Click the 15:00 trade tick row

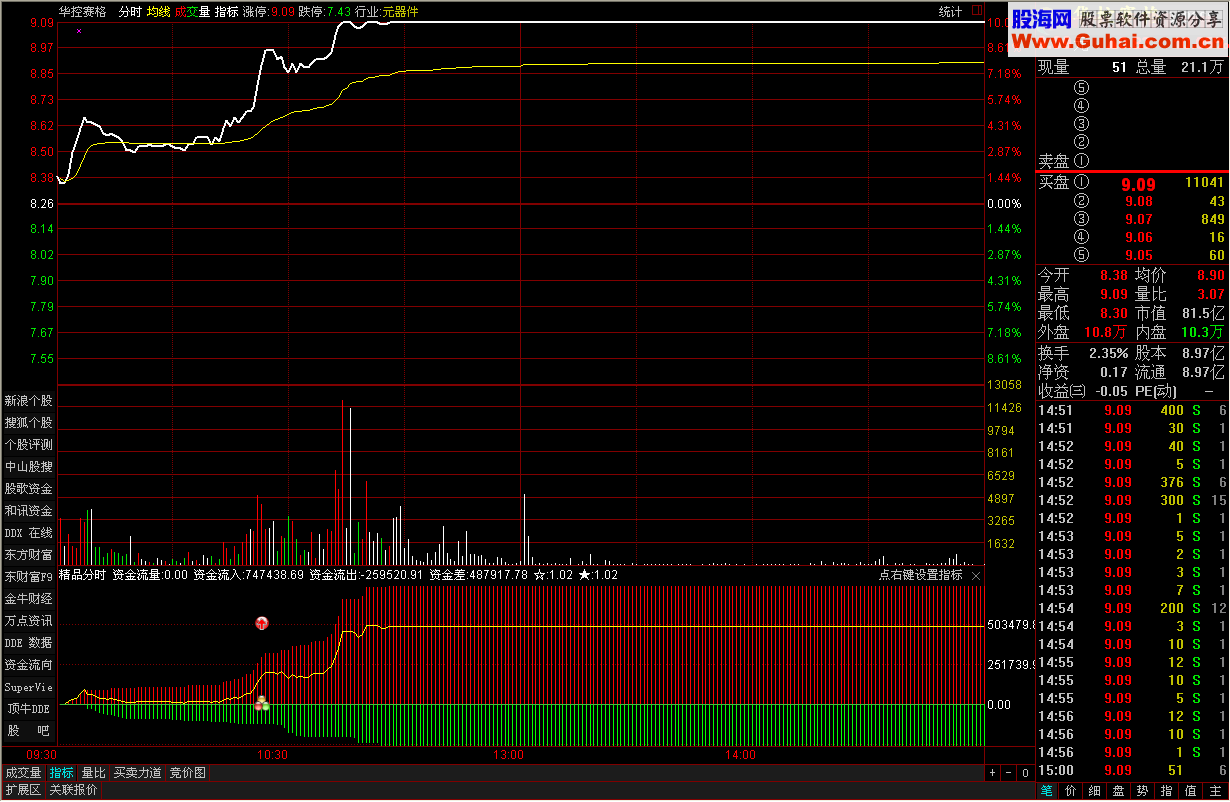click(x=1133, y=770)
